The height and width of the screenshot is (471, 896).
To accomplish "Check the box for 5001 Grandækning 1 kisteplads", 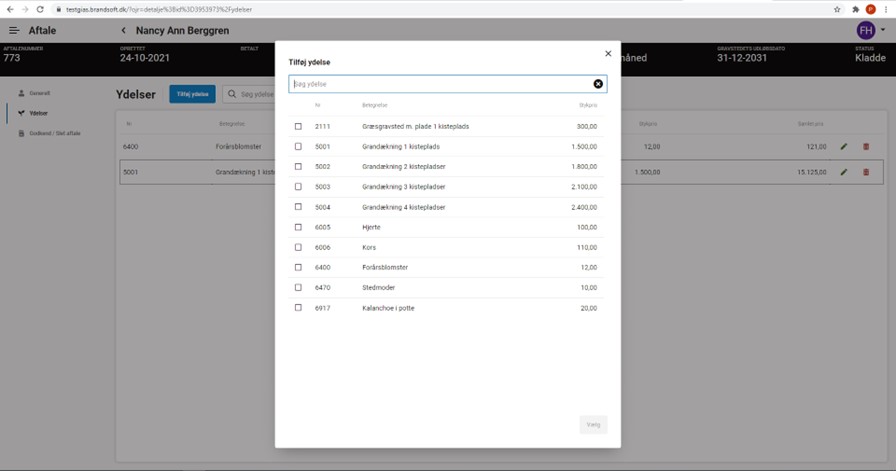I will [x=298, y=146].
